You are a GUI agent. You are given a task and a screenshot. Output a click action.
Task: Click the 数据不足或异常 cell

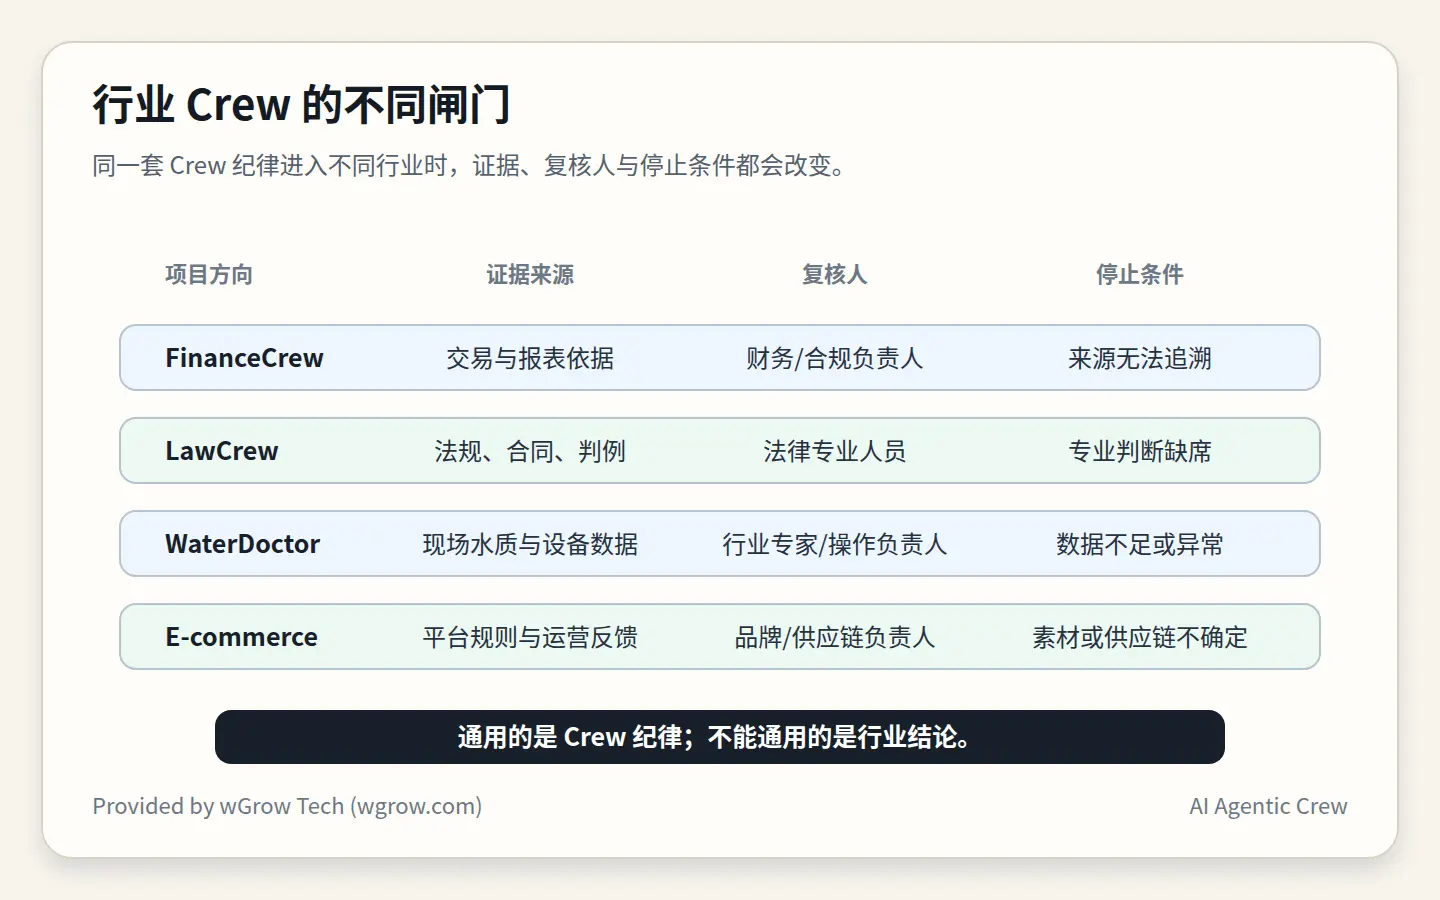point(1140,544)
